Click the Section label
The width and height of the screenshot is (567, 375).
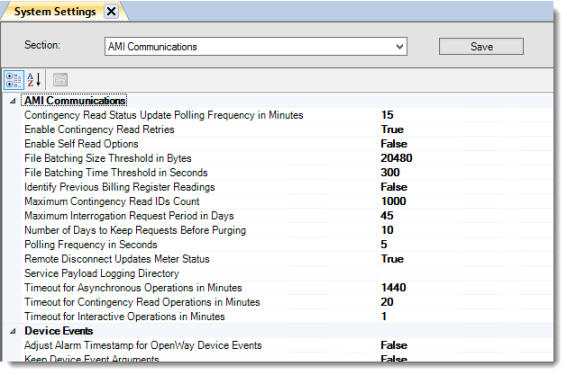[42, 45]
